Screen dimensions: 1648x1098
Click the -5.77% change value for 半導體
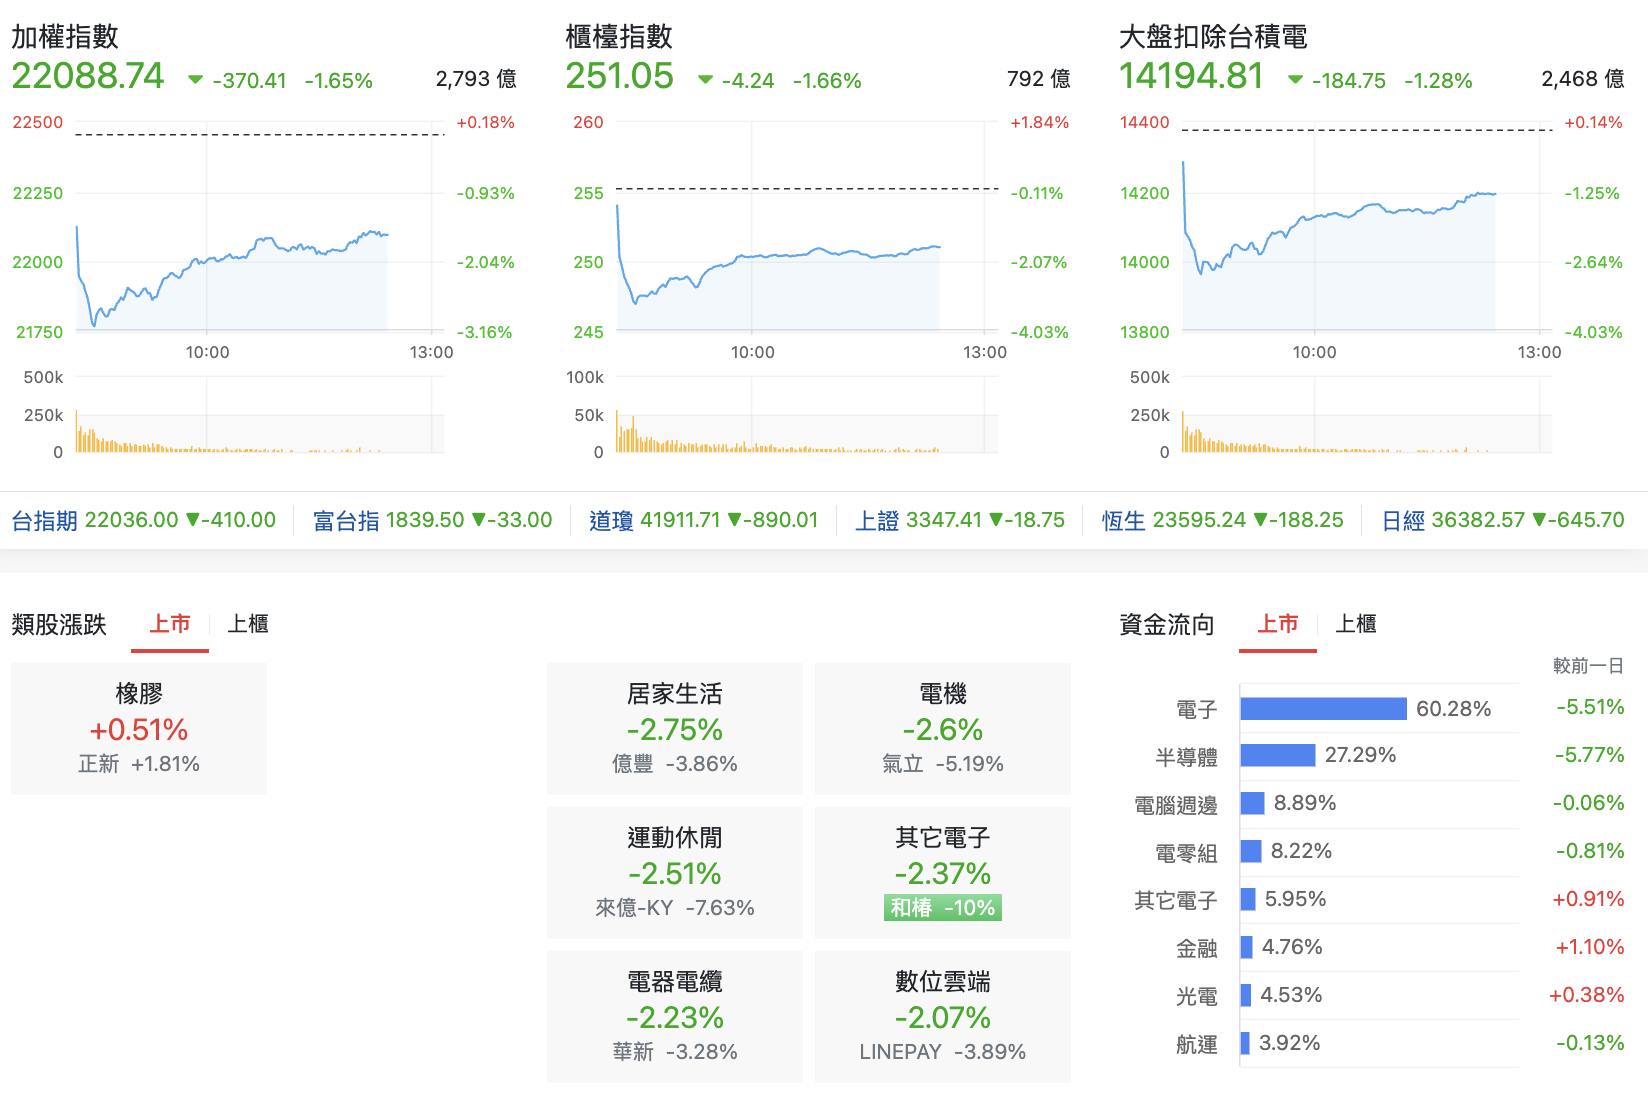click(1590, 755)
